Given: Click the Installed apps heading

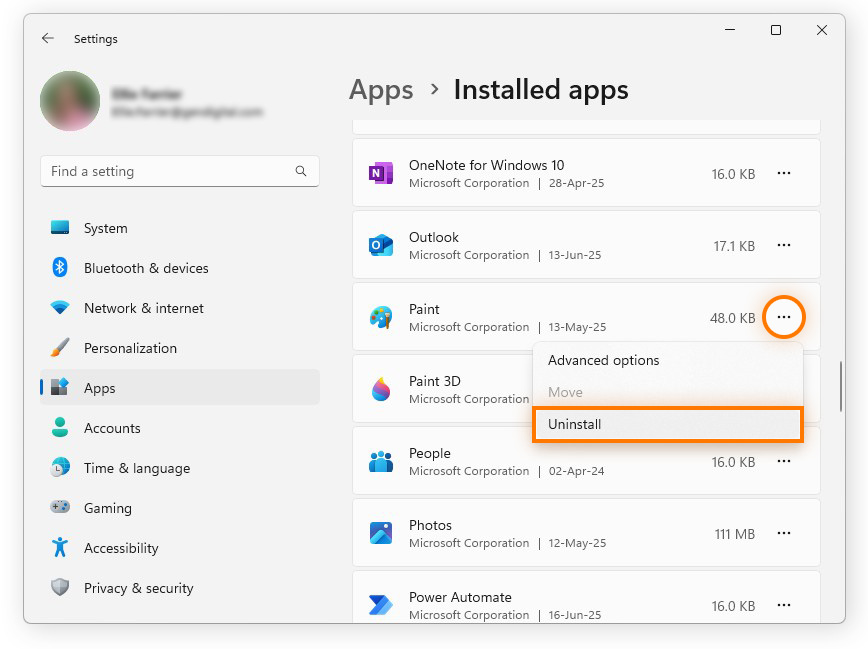Looking at the screenshot, I should pos(541,90).
